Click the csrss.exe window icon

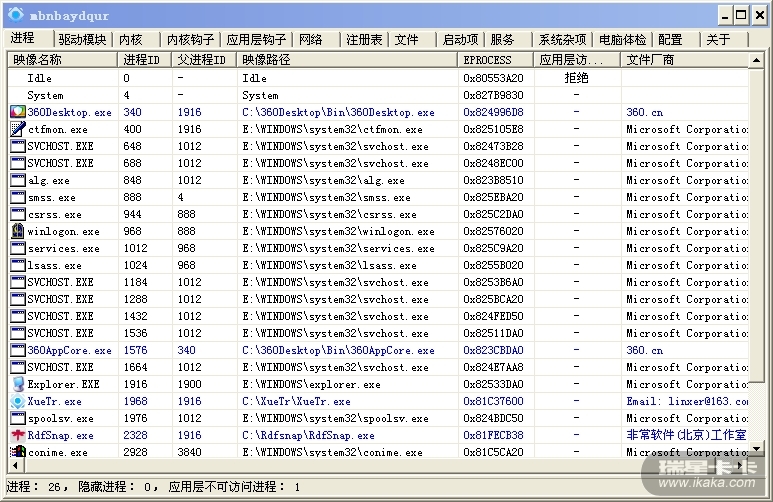pos(18,215)
